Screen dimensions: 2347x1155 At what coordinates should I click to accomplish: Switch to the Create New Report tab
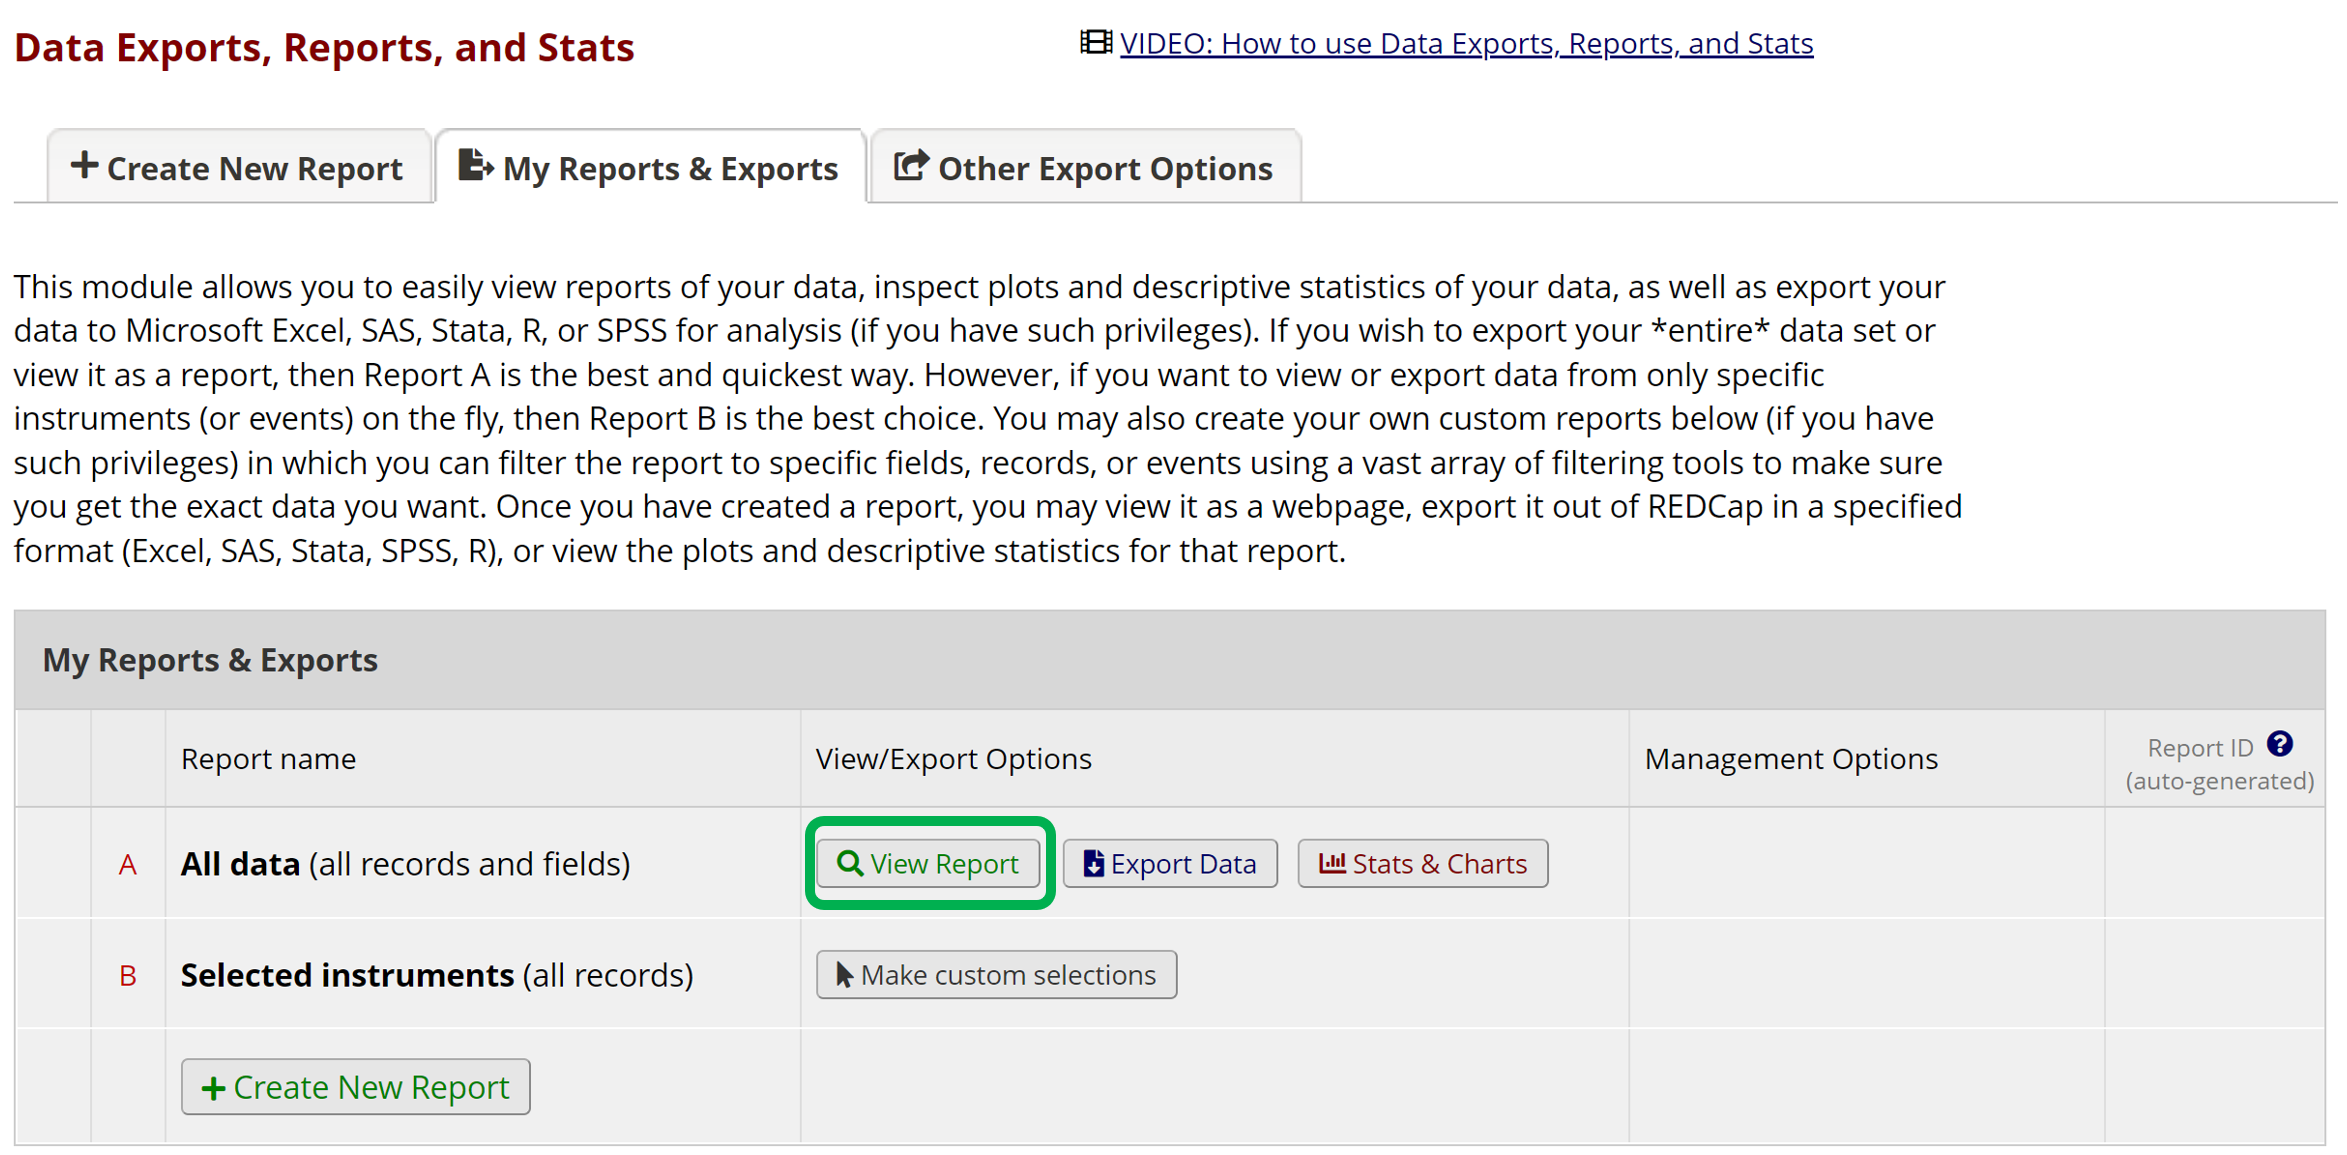[240, 168]
